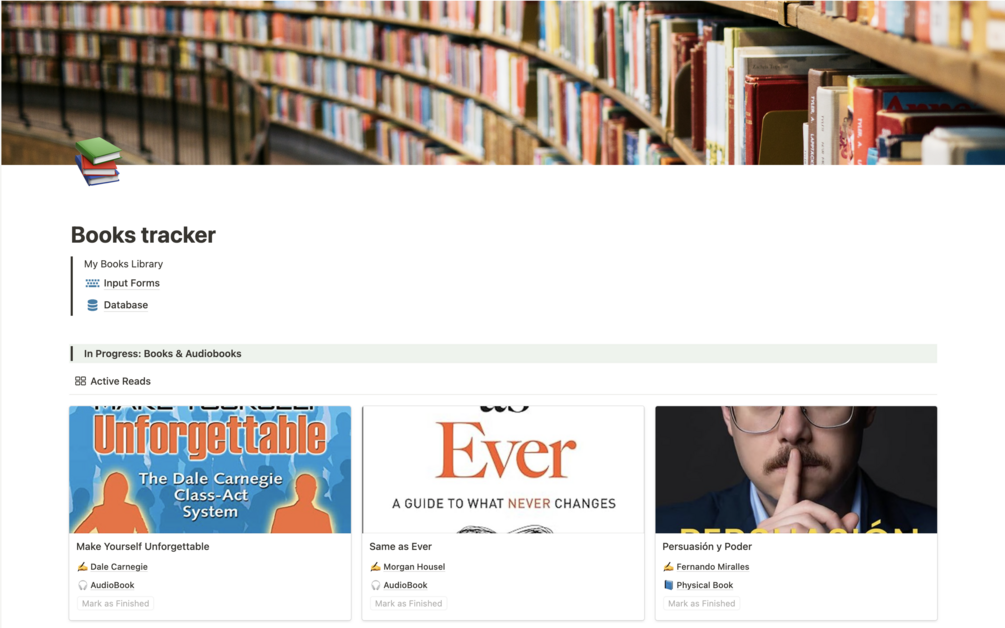Click the database icon beside Database
This screenshot has height=628, width=1005.
(x=92, y=305)
